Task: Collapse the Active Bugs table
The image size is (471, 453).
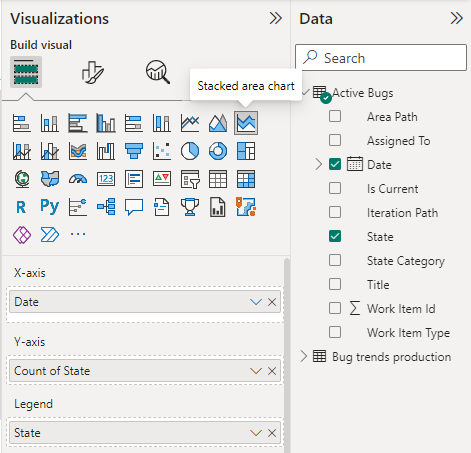Action: tap(306, 92)
